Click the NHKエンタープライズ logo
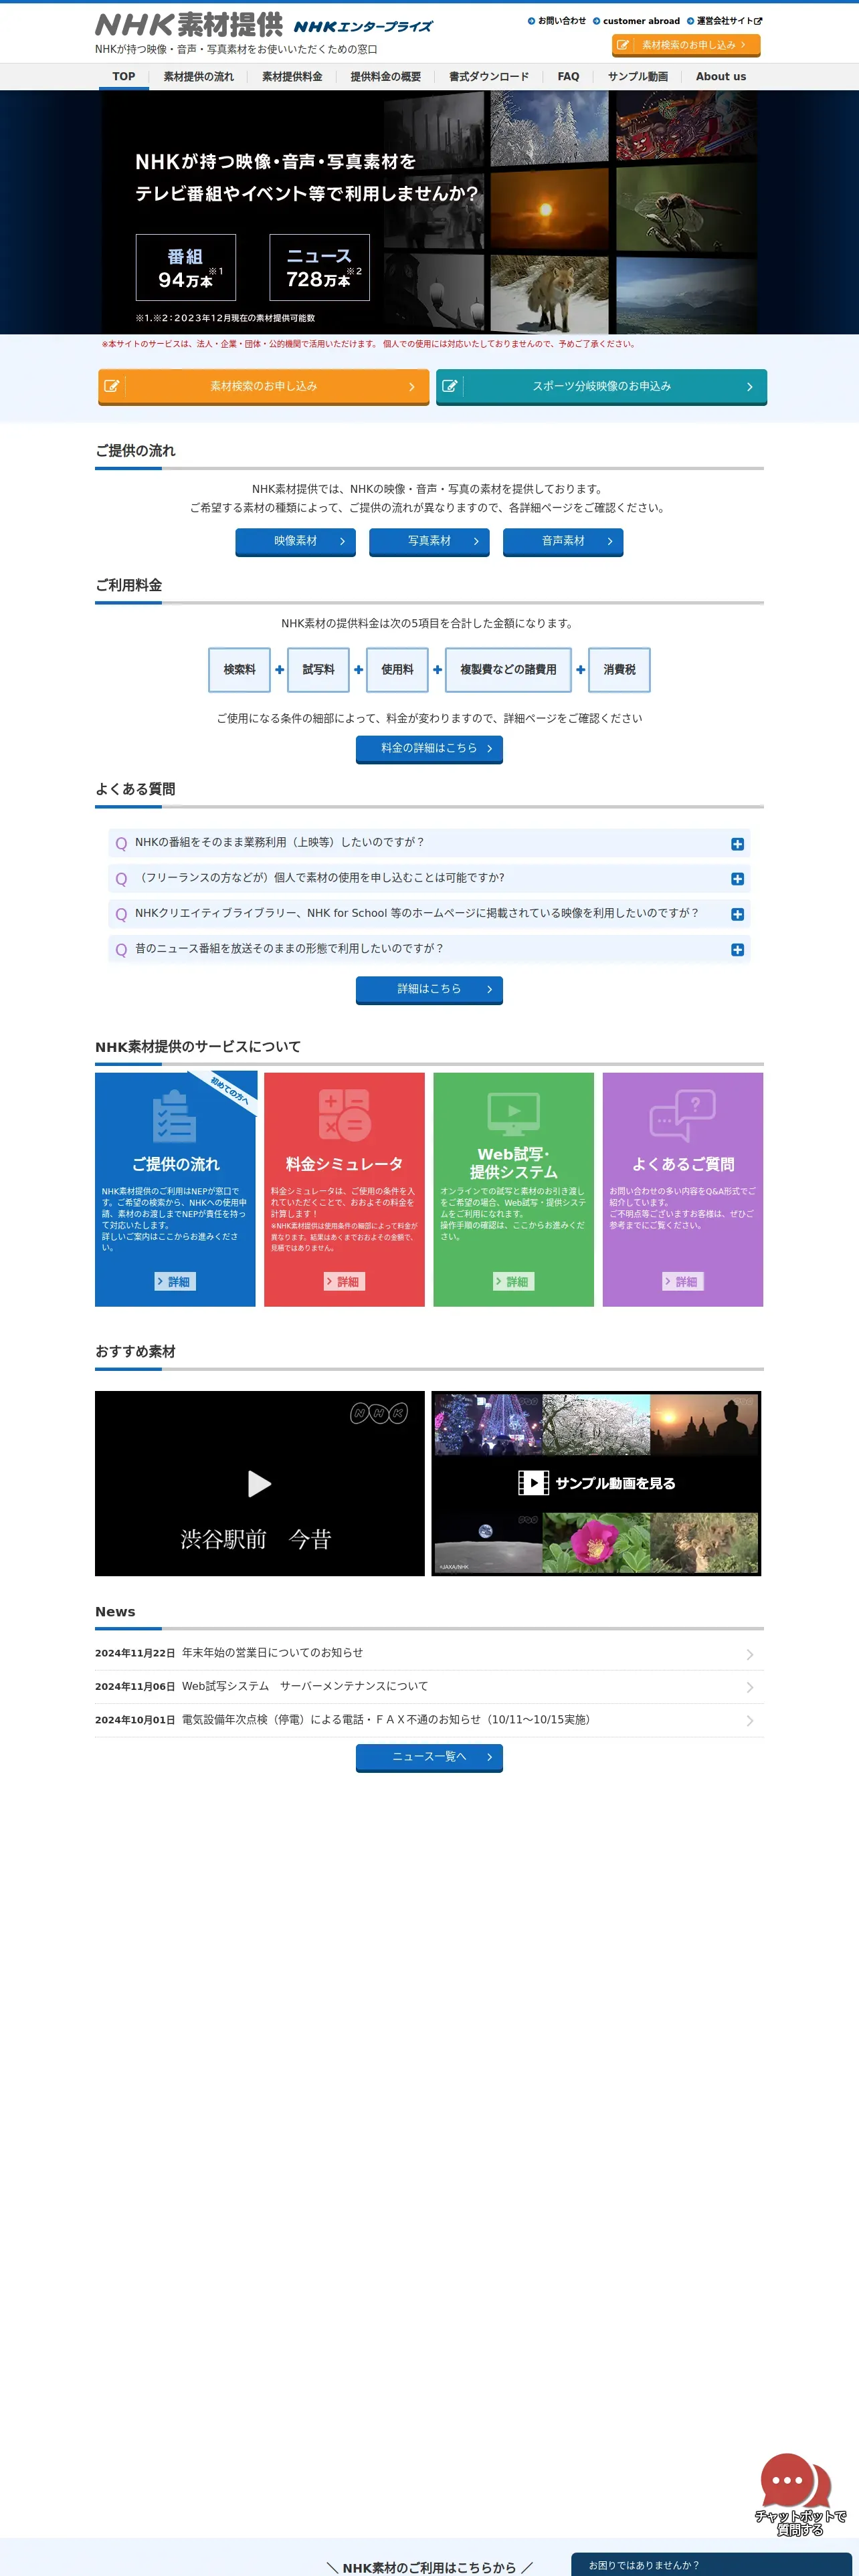 [363, 27]
